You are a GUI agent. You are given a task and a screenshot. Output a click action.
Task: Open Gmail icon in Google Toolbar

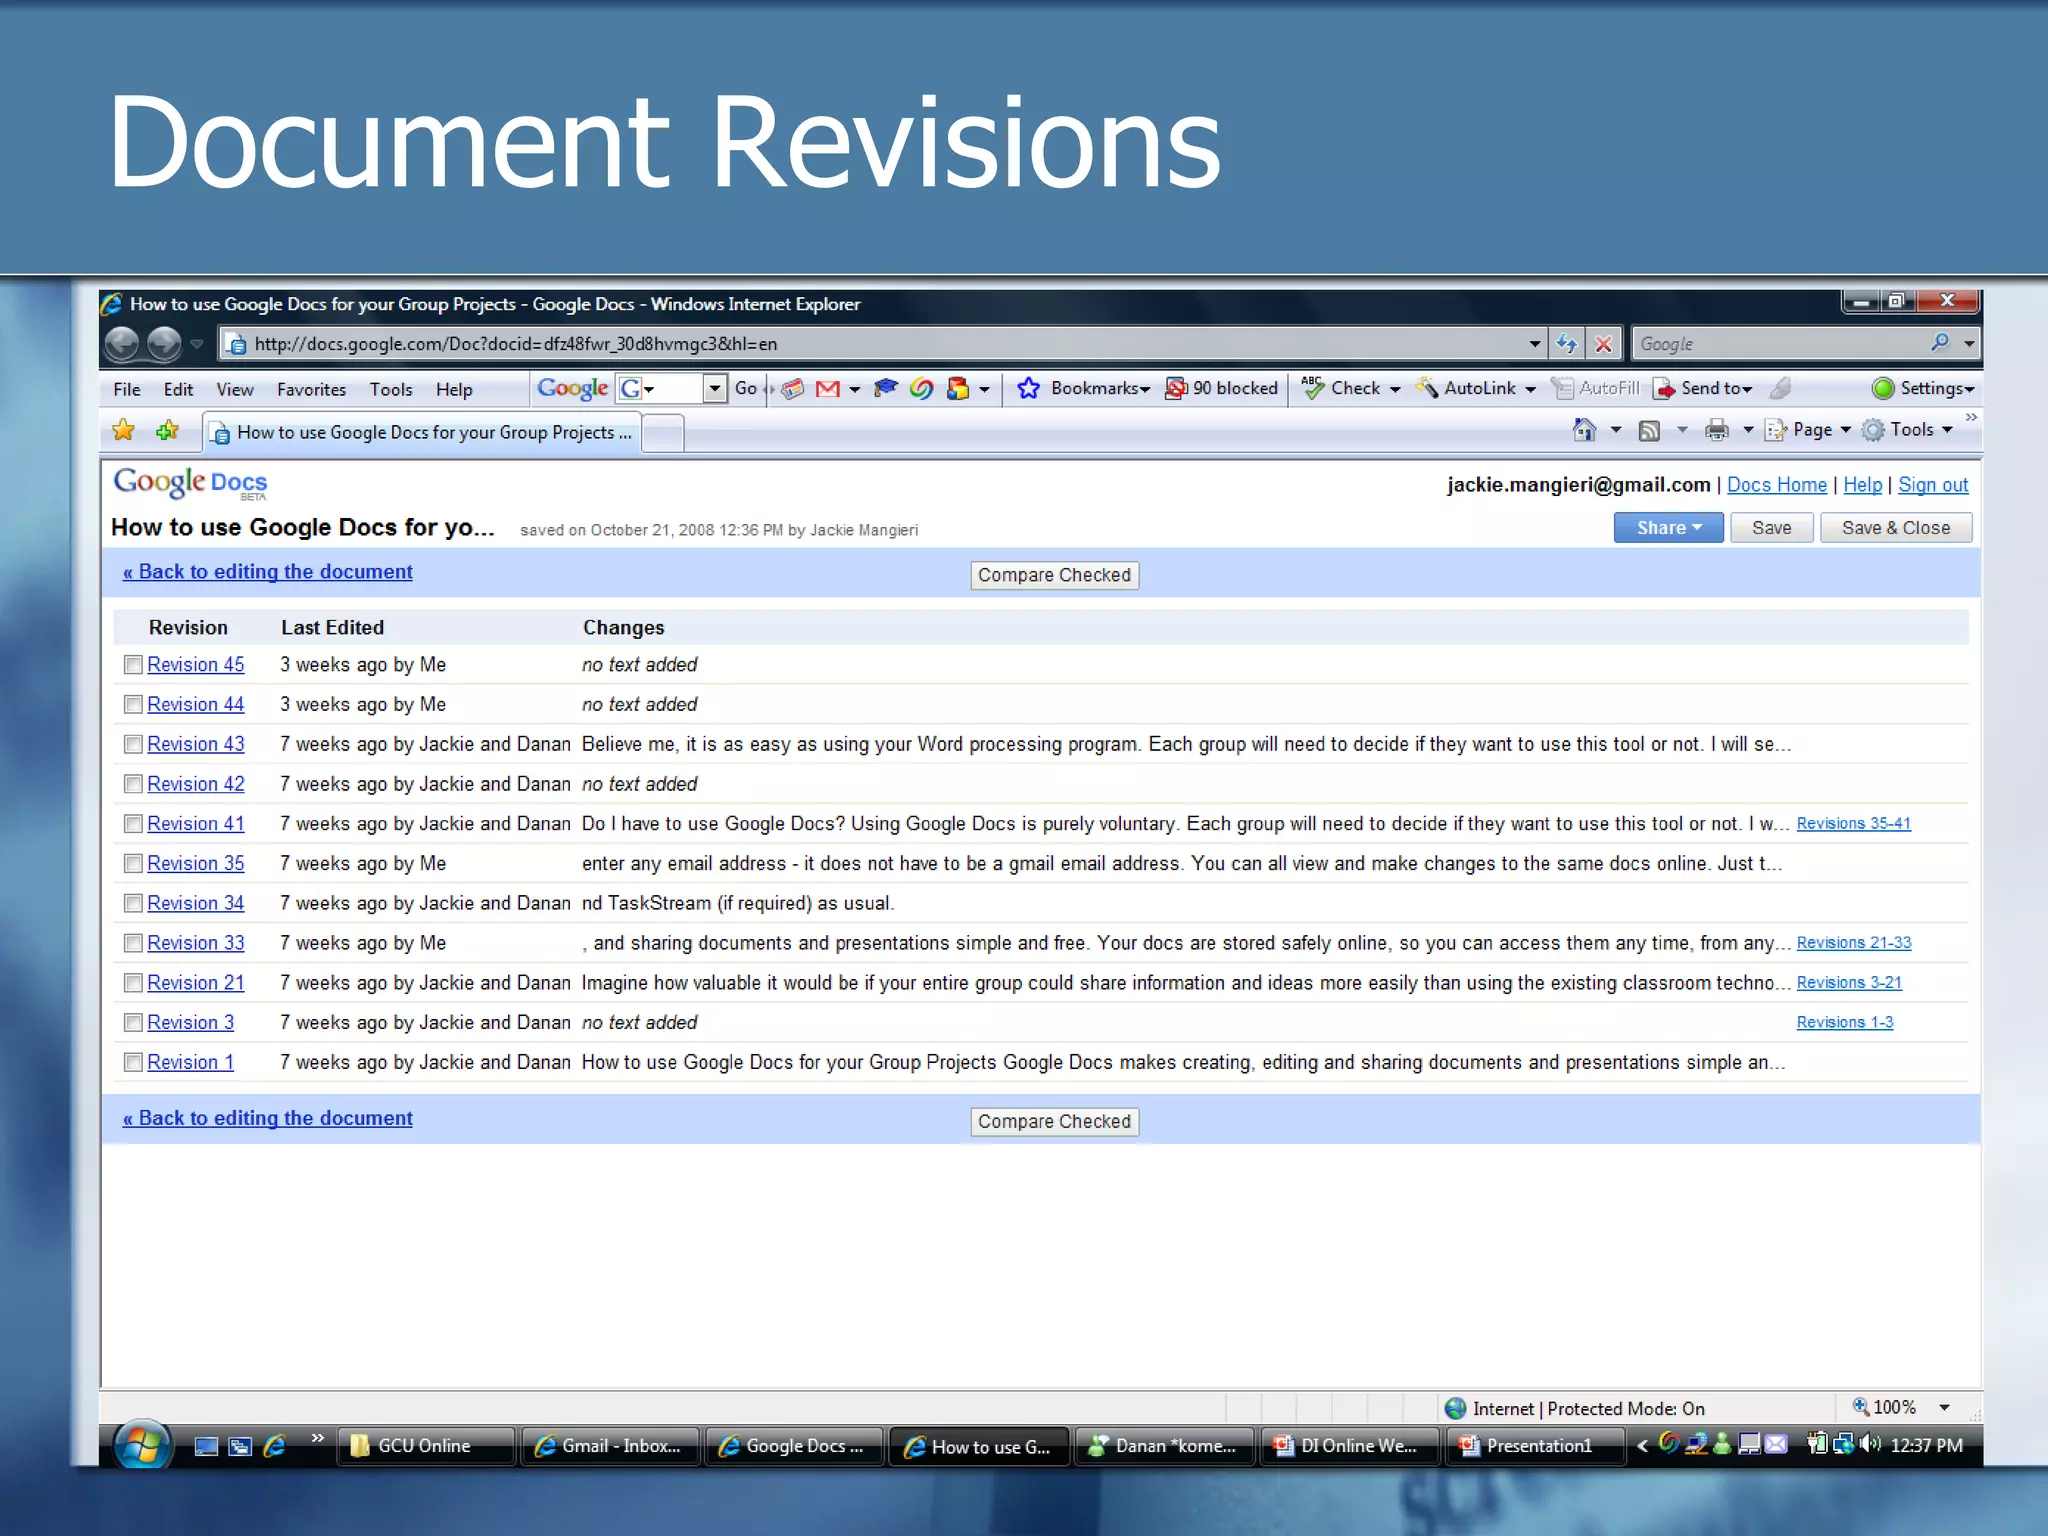tap(827, 389)
